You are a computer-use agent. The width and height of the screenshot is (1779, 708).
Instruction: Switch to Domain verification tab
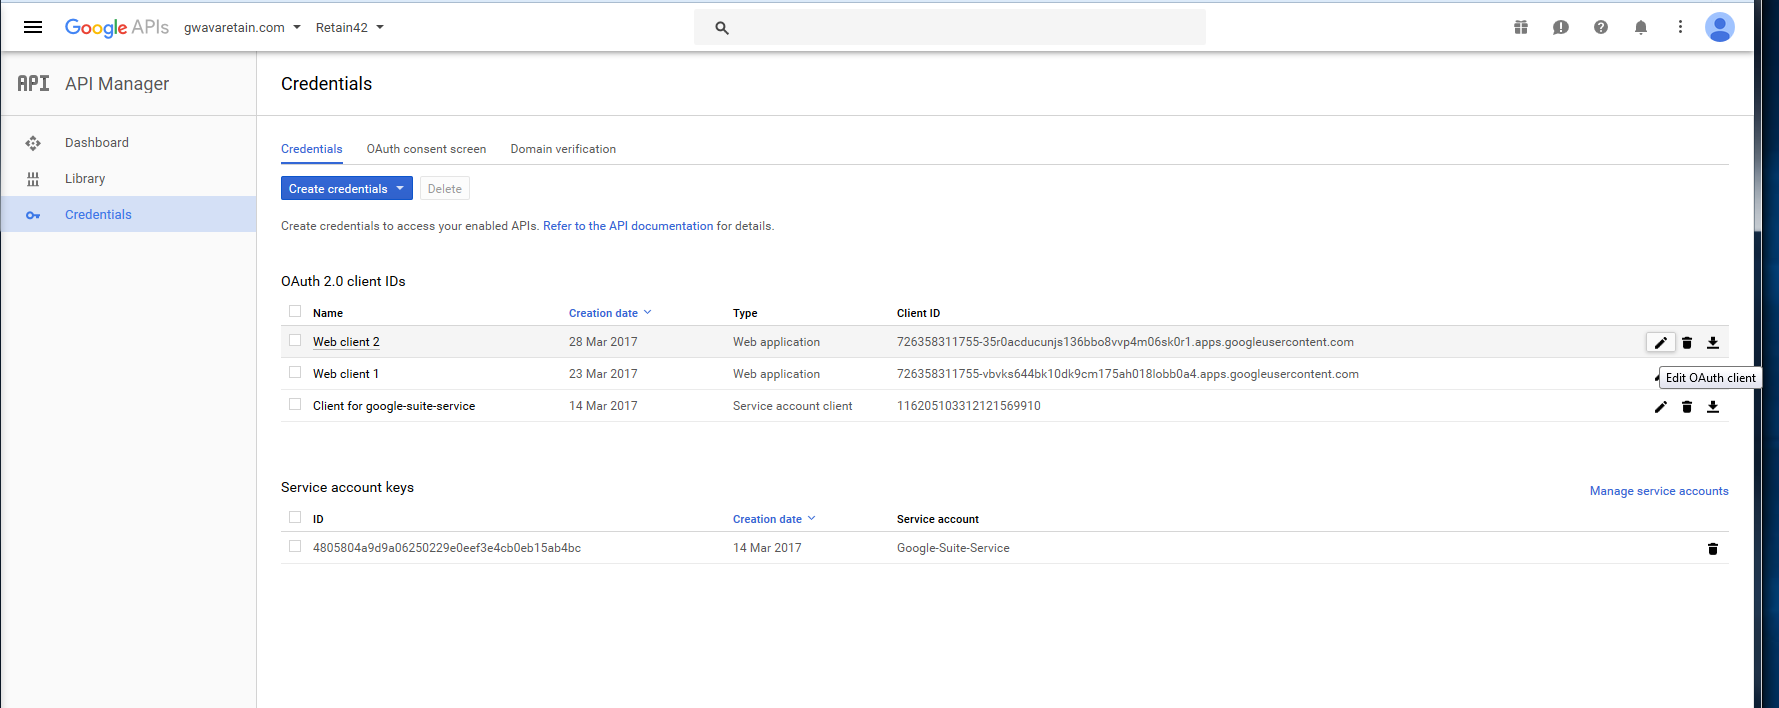(x=563, y=149)
